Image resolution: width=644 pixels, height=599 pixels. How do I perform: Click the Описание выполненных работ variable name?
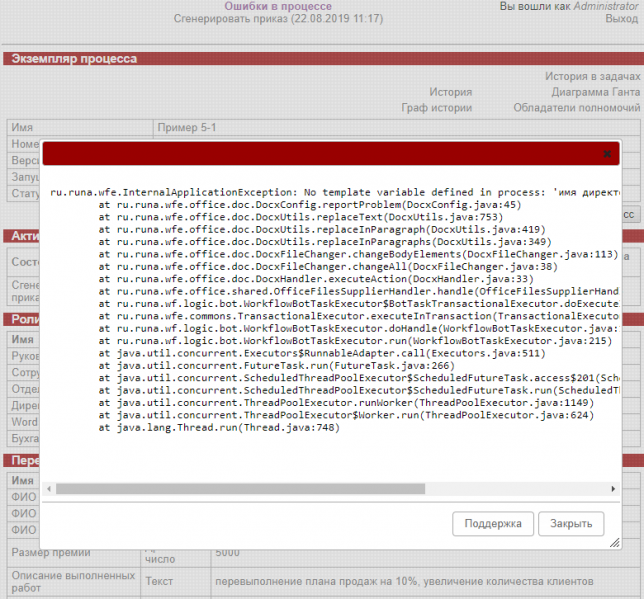tap(73, 581)
